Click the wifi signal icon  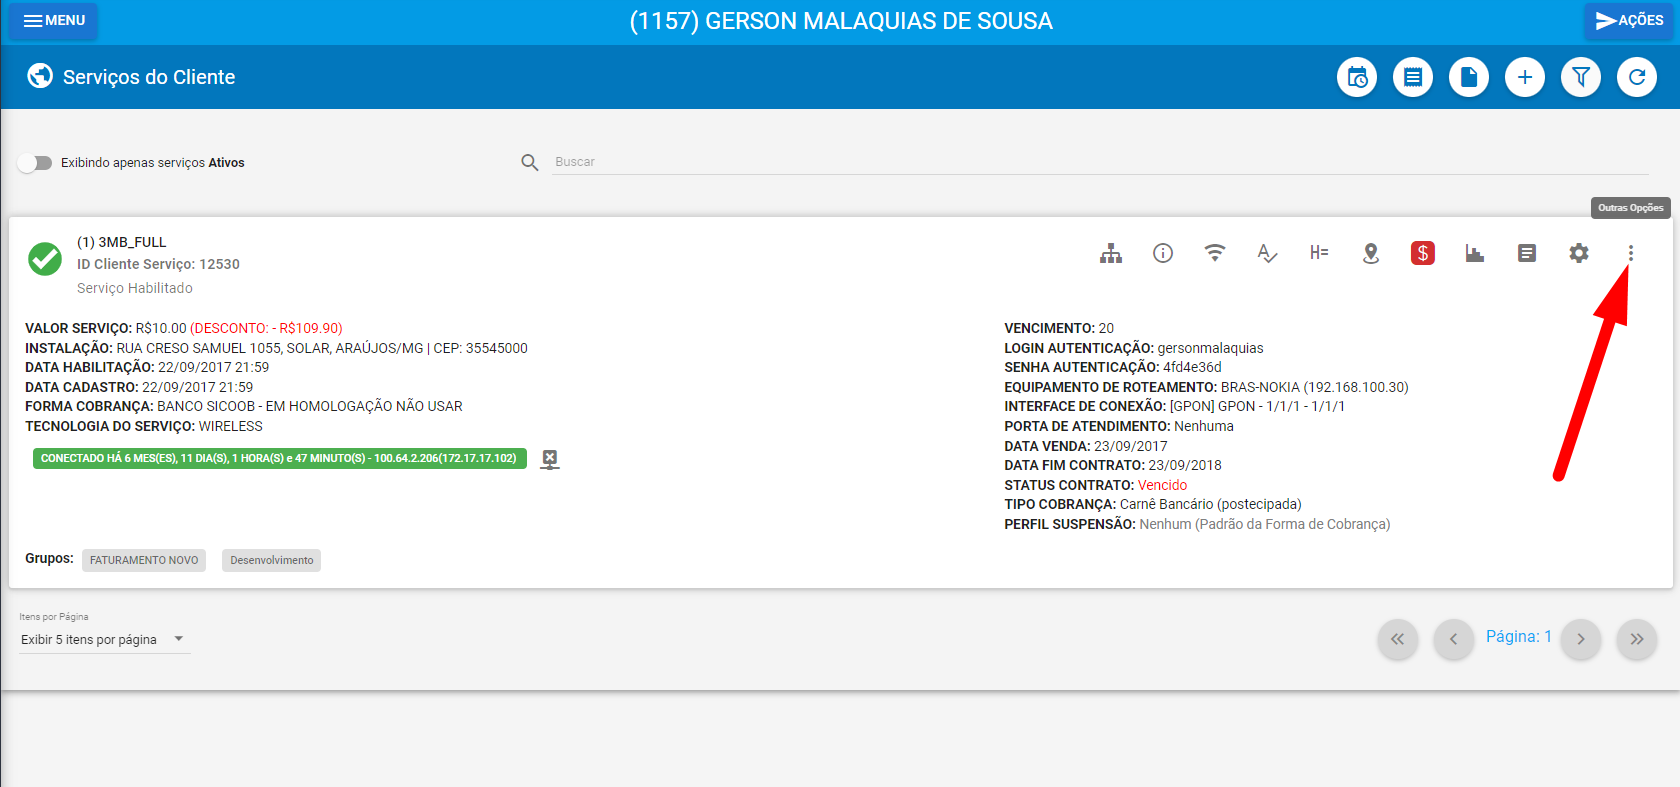coord(1215,253)
